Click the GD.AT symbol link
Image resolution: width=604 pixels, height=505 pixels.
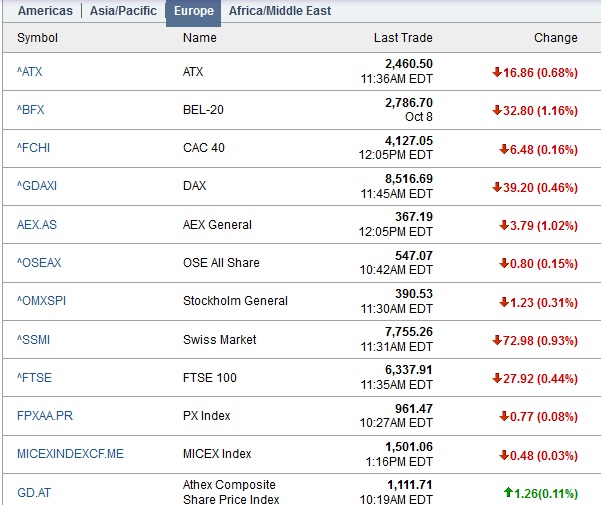(x=32, y=492)
